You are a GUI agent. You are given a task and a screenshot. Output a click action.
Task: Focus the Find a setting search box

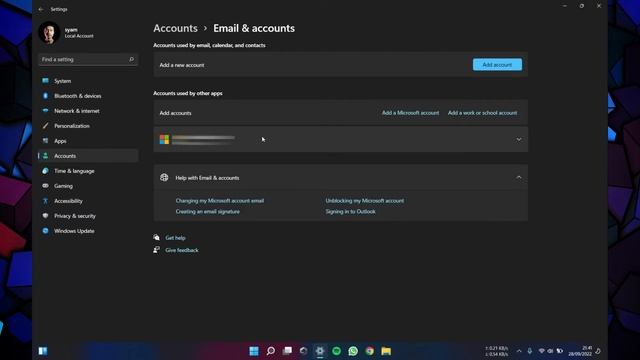pos(88,60)
